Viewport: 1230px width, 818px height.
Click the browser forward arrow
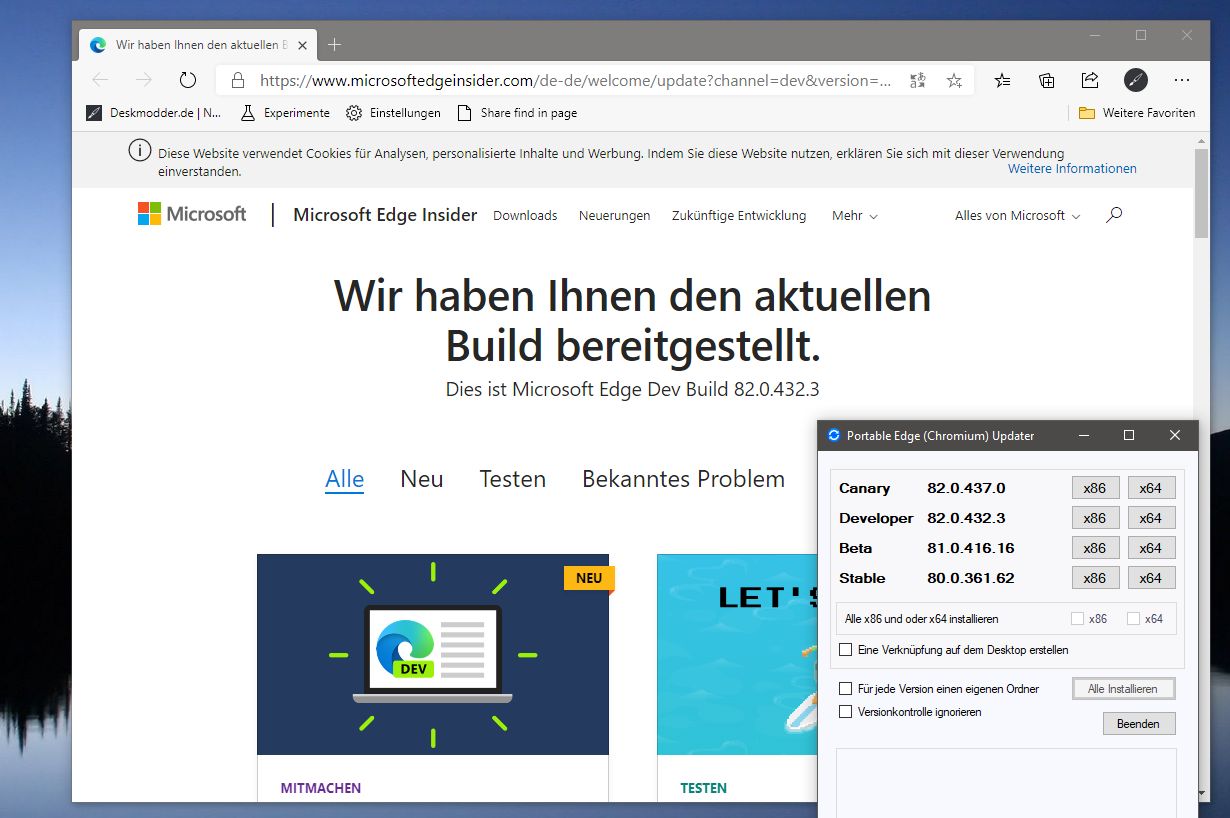pos(144,80)
